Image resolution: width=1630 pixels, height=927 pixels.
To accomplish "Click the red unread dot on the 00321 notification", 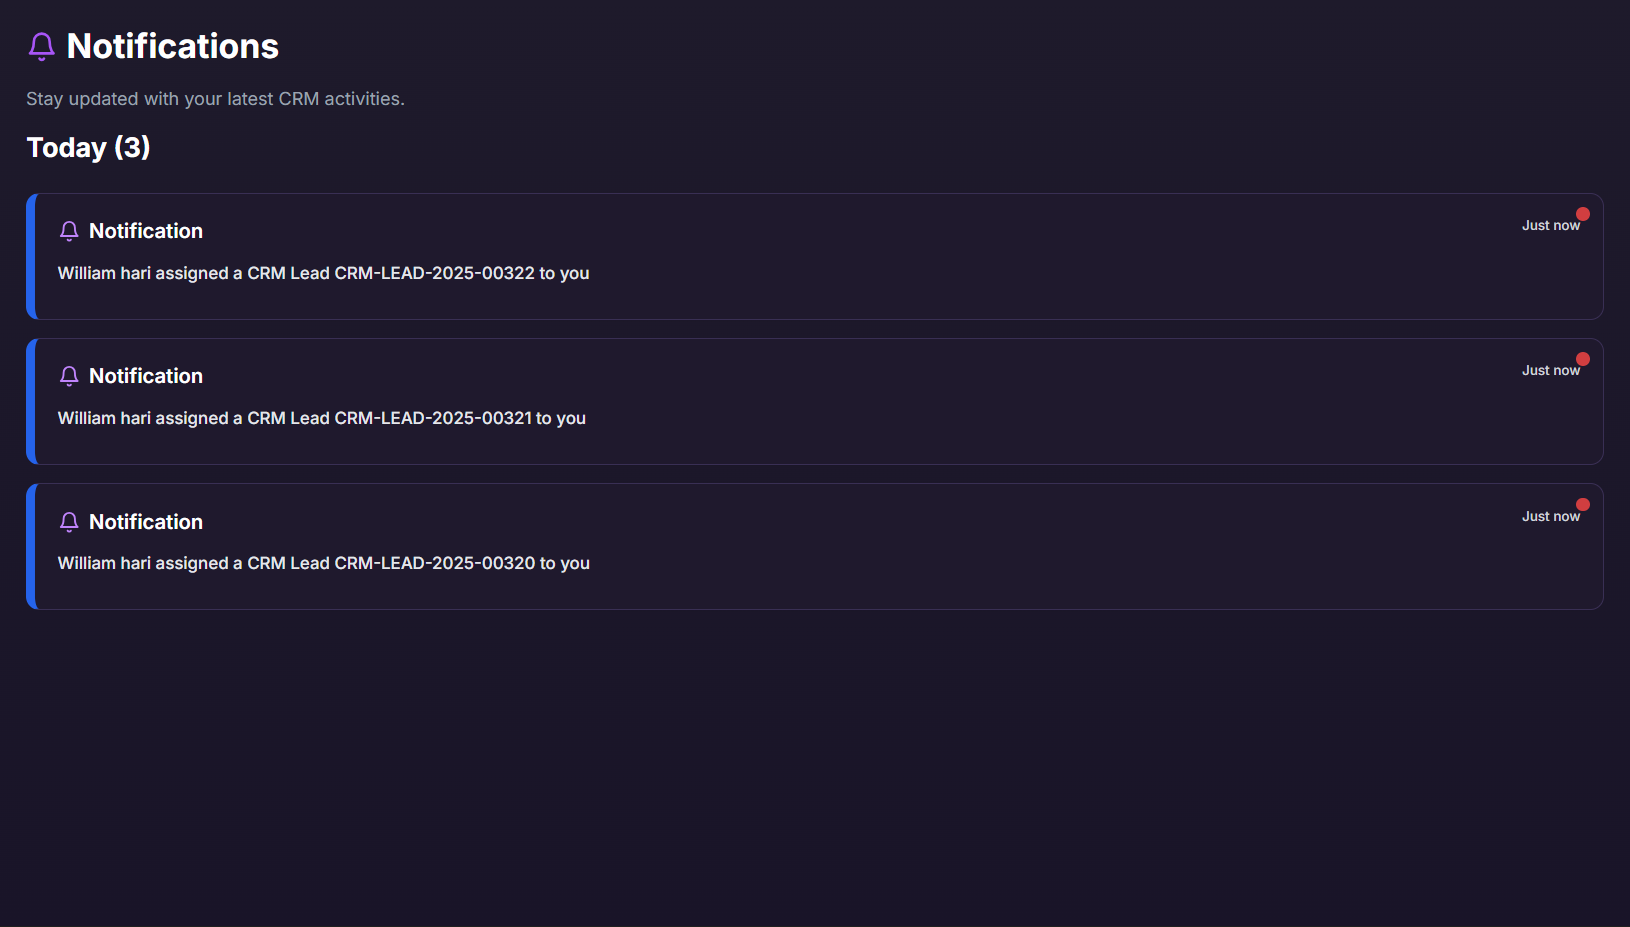I will click(1583, 359).
